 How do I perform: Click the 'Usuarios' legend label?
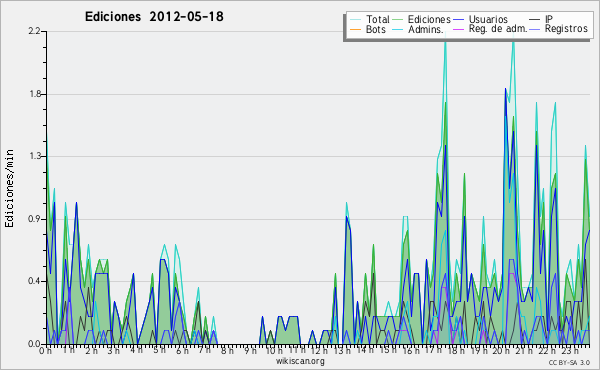coord(488,19)
